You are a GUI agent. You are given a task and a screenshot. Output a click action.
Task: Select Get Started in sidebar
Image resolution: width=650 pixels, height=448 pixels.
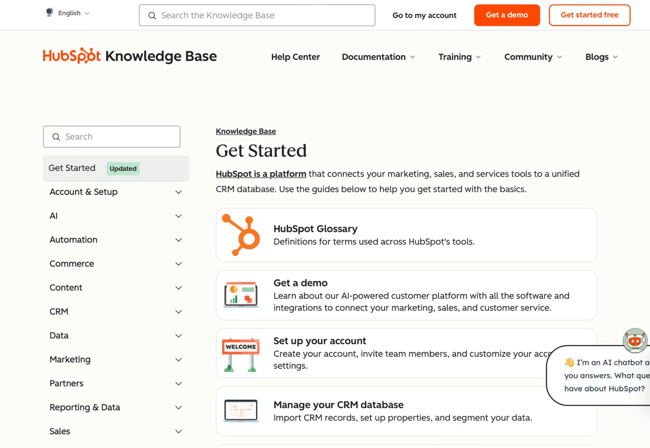(116, 168)
